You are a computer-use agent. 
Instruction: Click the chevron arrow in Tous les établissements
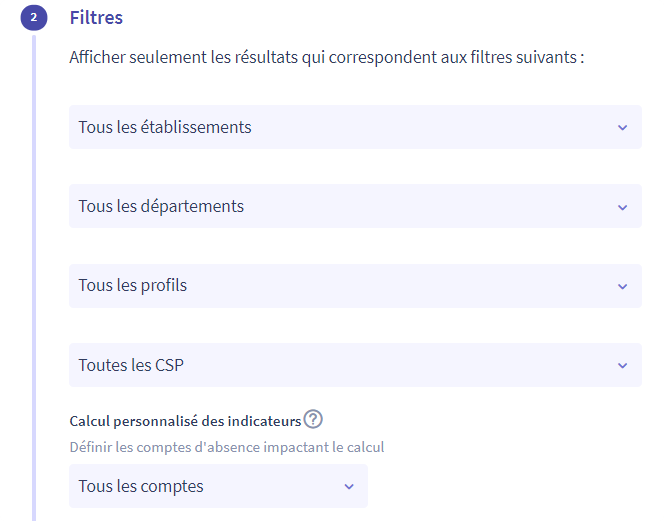[x=622, y=127]
